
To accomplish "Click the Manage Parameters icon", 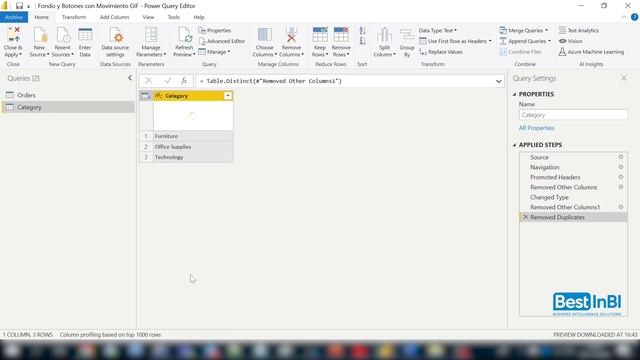I will click(151, 35).
